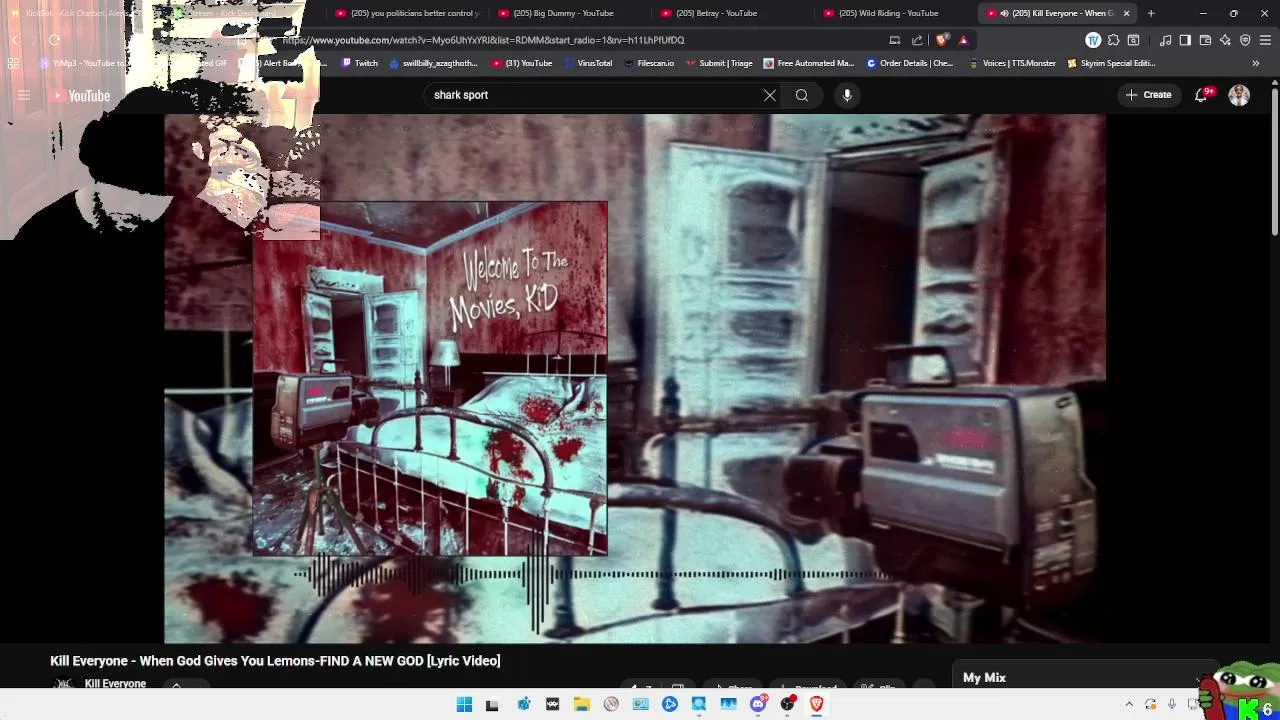Image resolution: width=1280 pixels, height=720 pixels.
Task: Click the install app icon in address bar
Action: (x=895, y=40)
